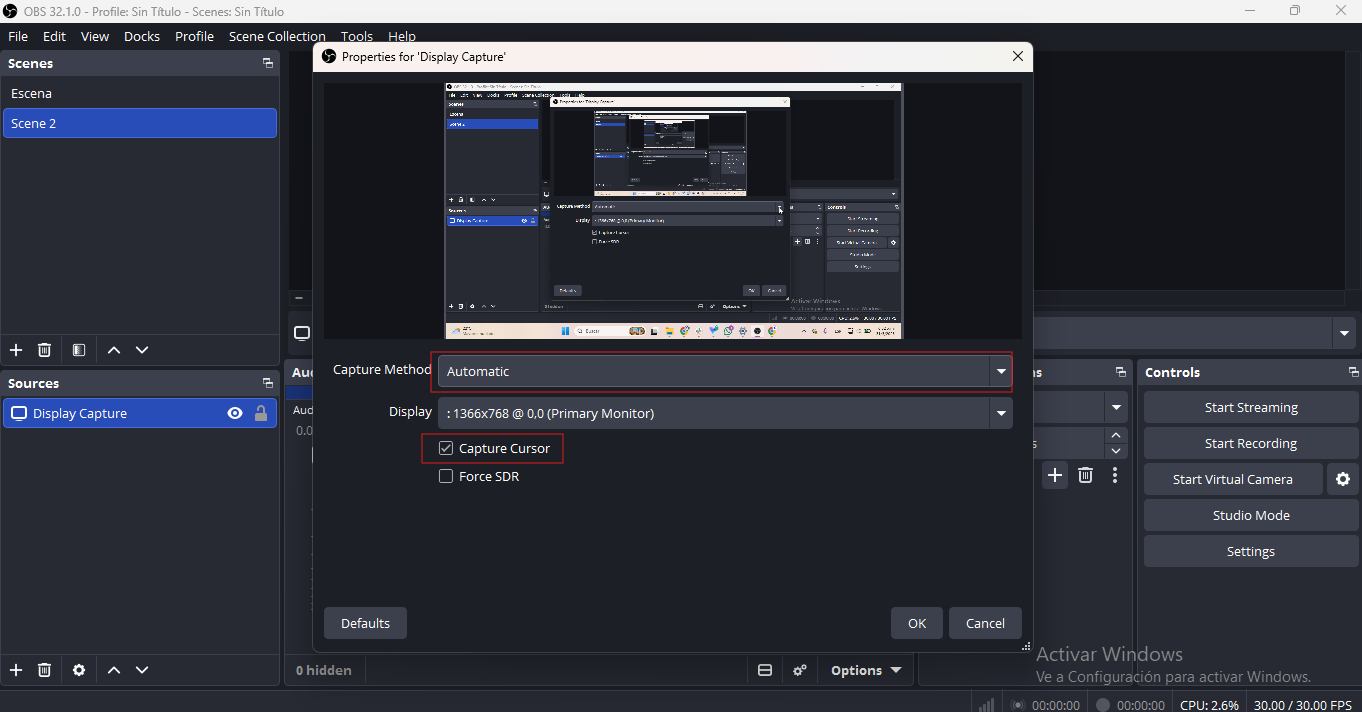Decrease transition duration with stepper down arrow

[1116, 450]
